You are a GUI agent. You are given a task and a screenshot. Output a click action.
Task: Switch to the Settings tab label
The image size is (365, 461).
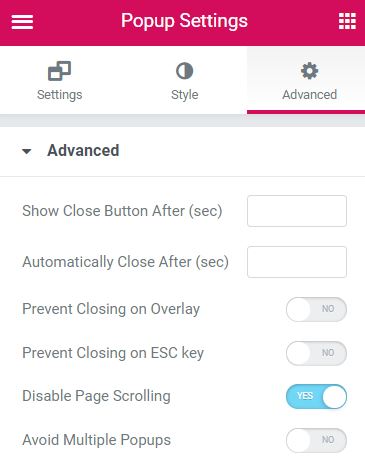[x=60, y=95]
